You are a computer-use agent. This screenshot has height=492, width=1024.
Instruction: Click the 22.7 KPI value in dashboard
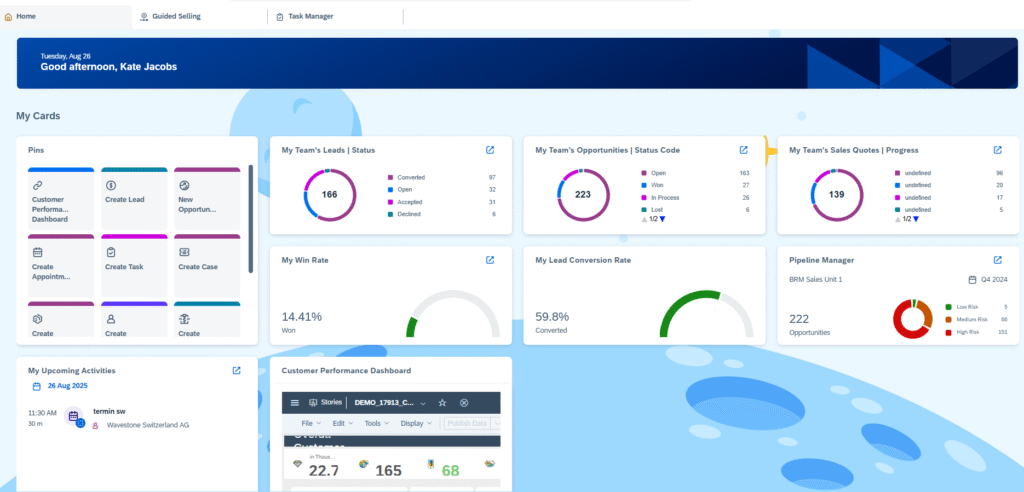(x=323, y=470)
